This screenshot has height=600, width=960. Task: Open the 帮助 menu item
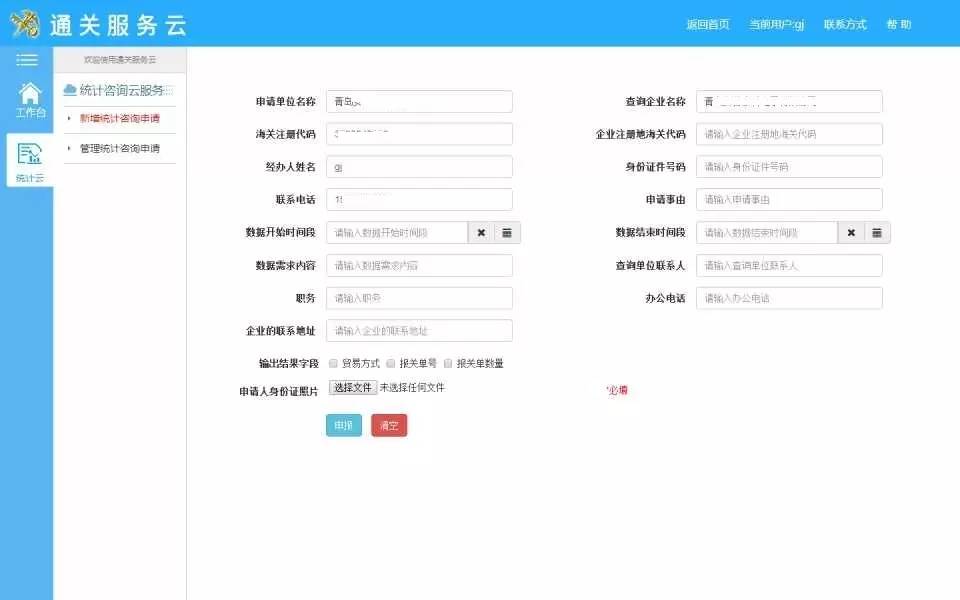(897, 23)
